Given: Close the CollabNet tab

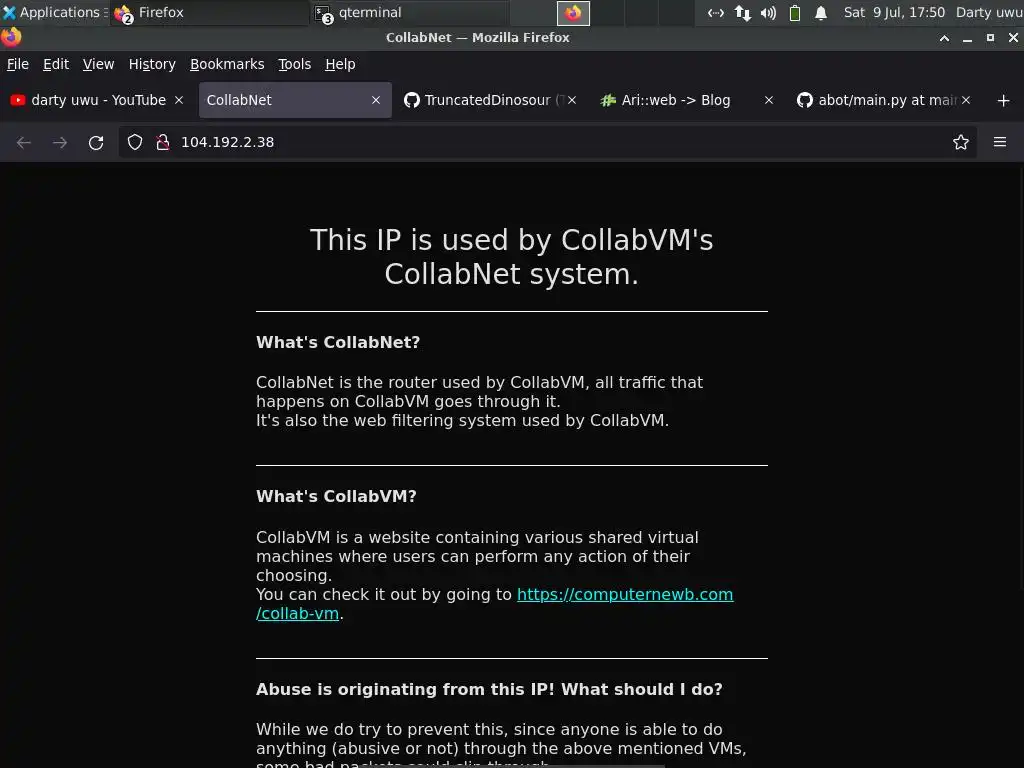Looking at the screenshot, I should 376,100.
